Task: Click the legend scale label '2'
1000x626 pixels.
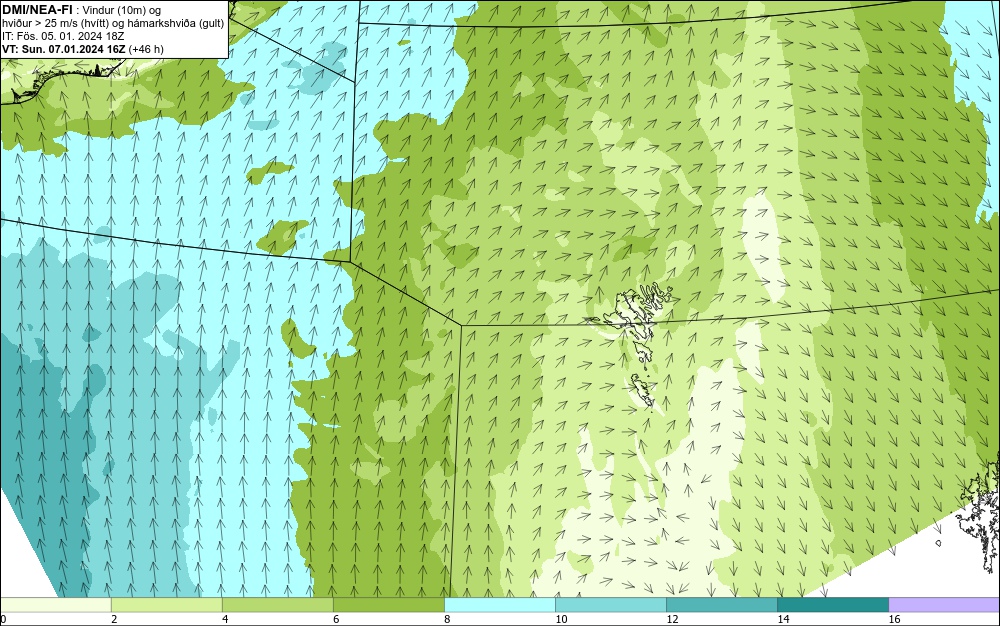Action: click(x=114, y=619)
